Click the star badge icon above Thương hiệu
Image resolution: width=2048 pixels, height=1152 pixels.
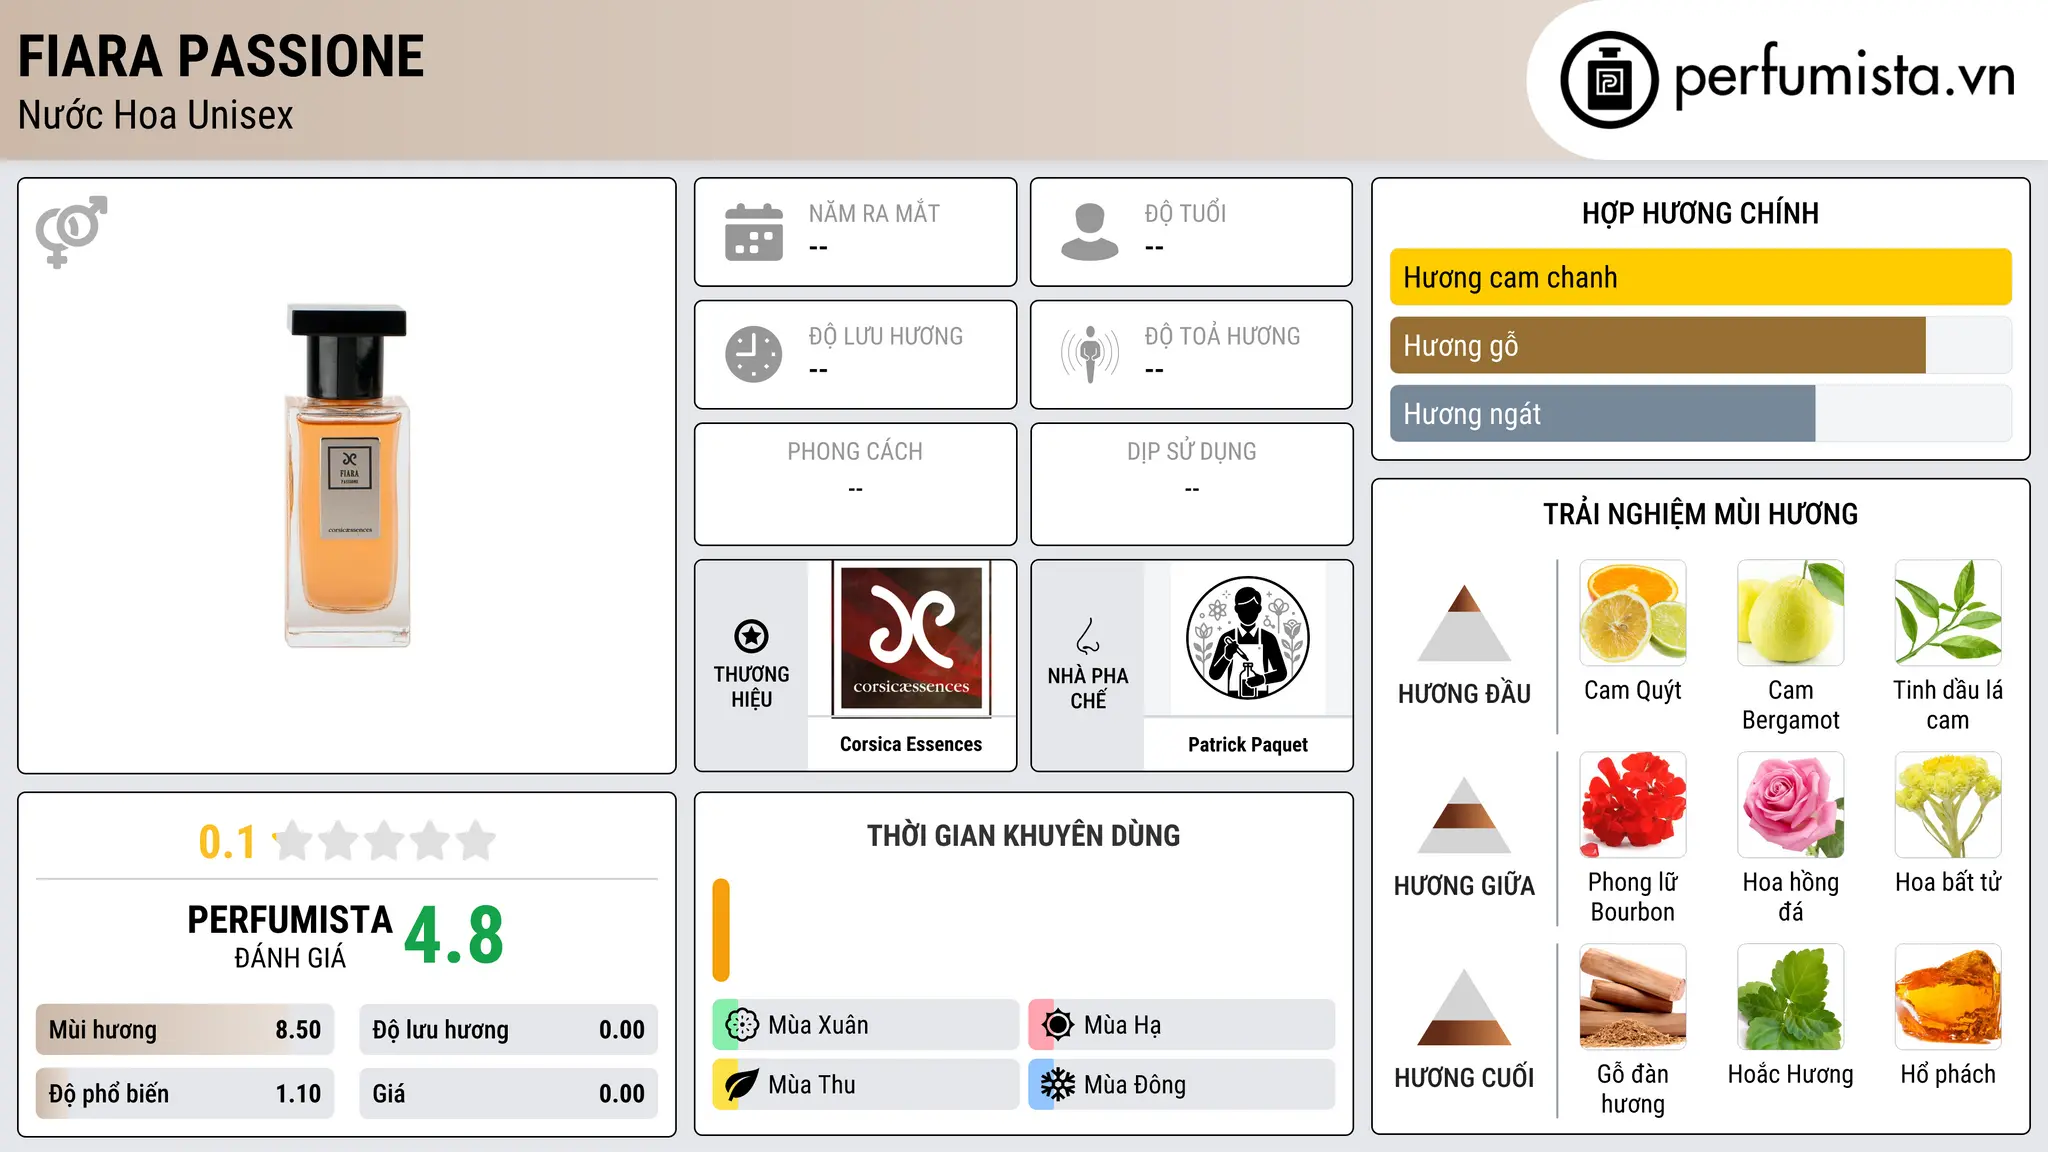click(751, 635)
